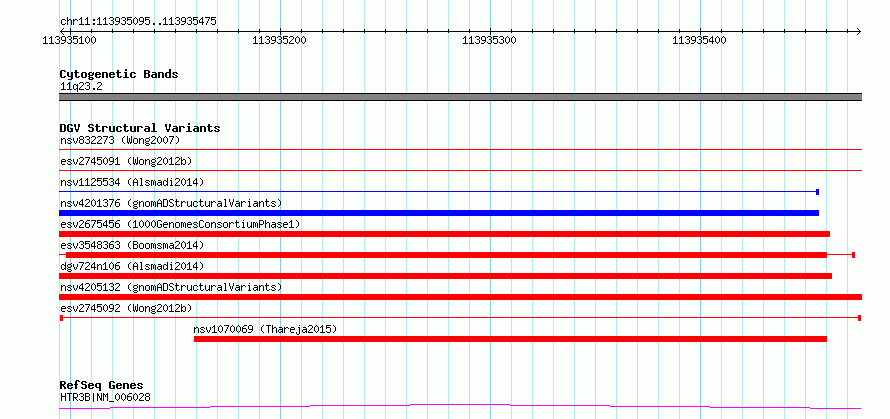The height and width of the screenshot is (419, 890).
Task: Click the Cytogenetic Bands track title
Action: pos(119,74)
